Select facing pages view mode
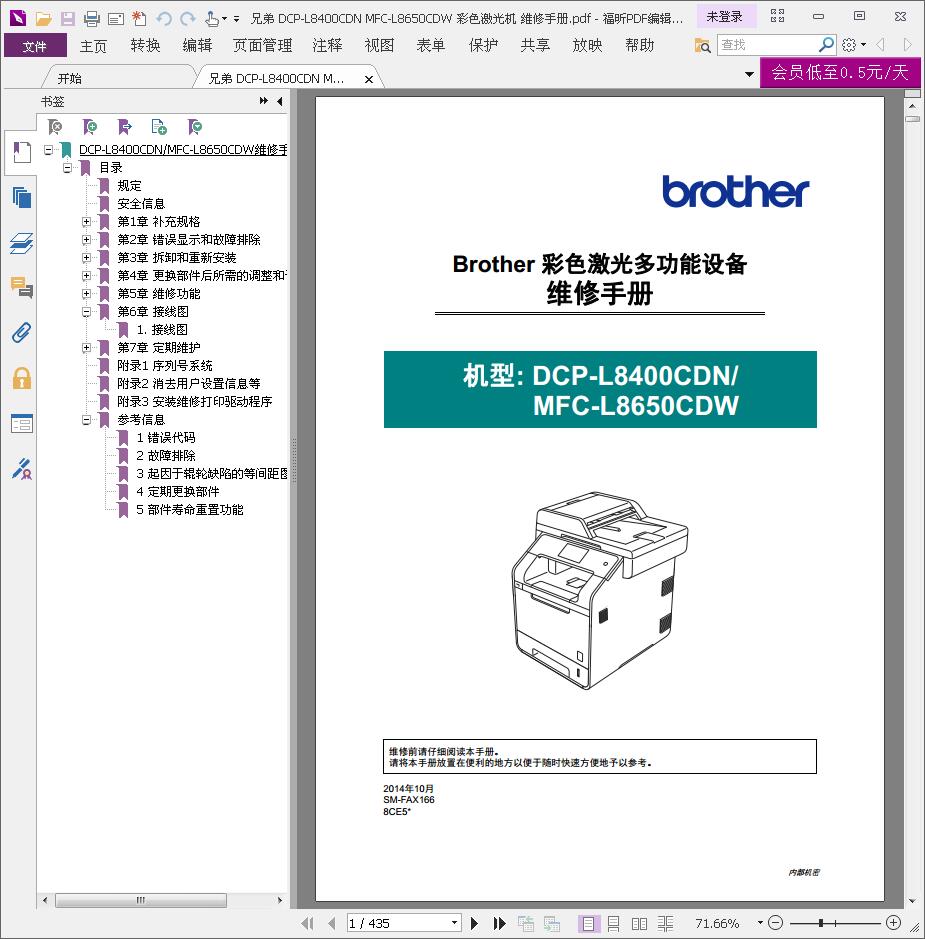This screenshot has height=939, width=925. [639, 923]
